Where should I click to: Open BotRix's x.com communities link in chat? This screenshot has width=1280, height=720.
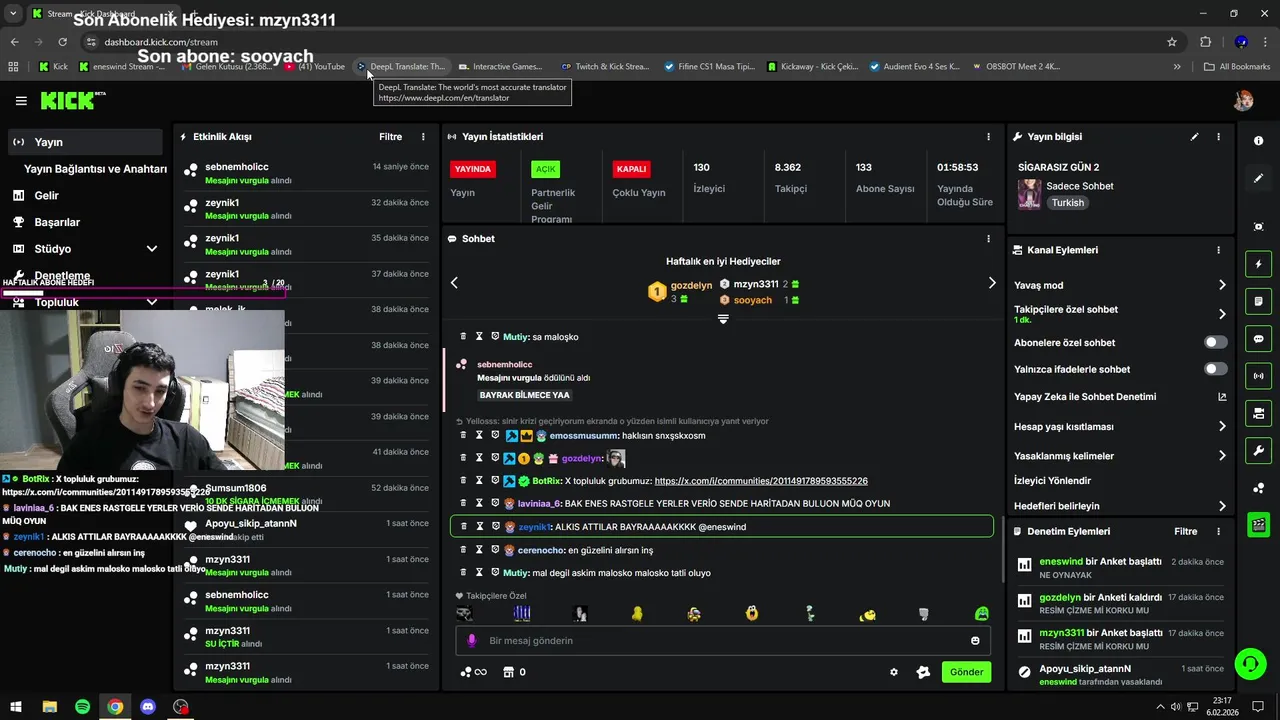coord(761,481)
